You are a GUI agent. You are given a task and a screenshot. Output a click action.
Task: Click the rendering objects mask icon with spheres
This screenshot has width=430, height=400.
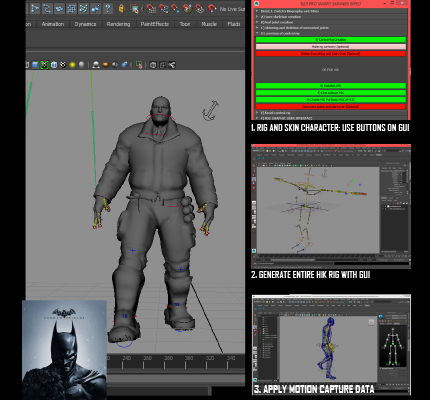tap(95, 8)
